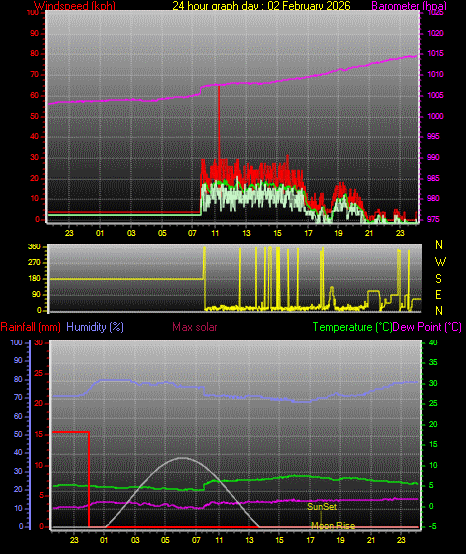Click the 1020 barometer axis value
The image size is (466, 554).
pyautogui.click(x=435, y=33)
